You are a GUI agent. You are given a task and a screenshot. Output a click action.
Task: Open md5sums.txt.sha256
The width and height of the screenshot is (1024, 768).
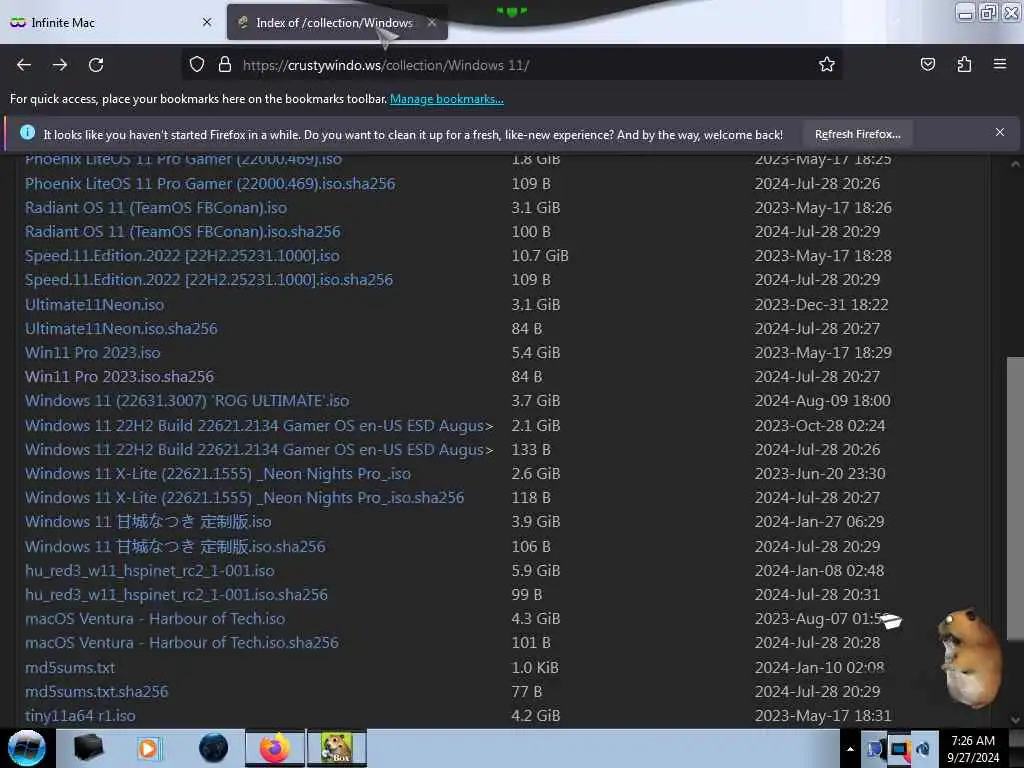pyautogui.click(x=96, y=692)
